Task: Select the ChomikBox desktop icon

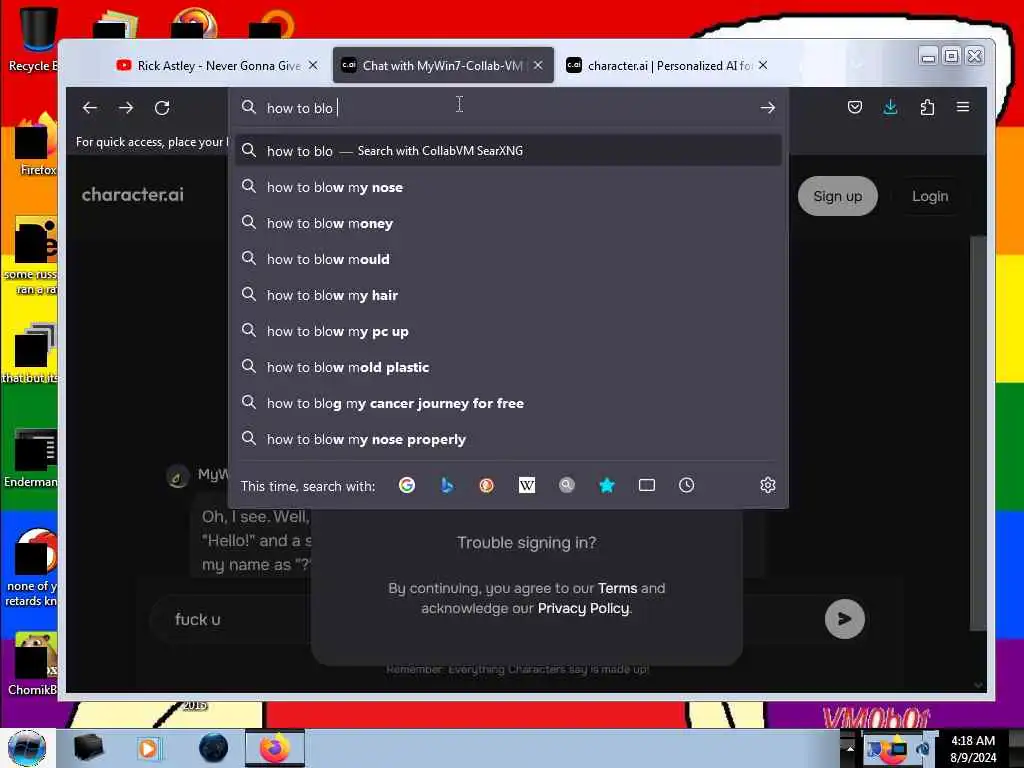Action: click(x=33, y=665)
